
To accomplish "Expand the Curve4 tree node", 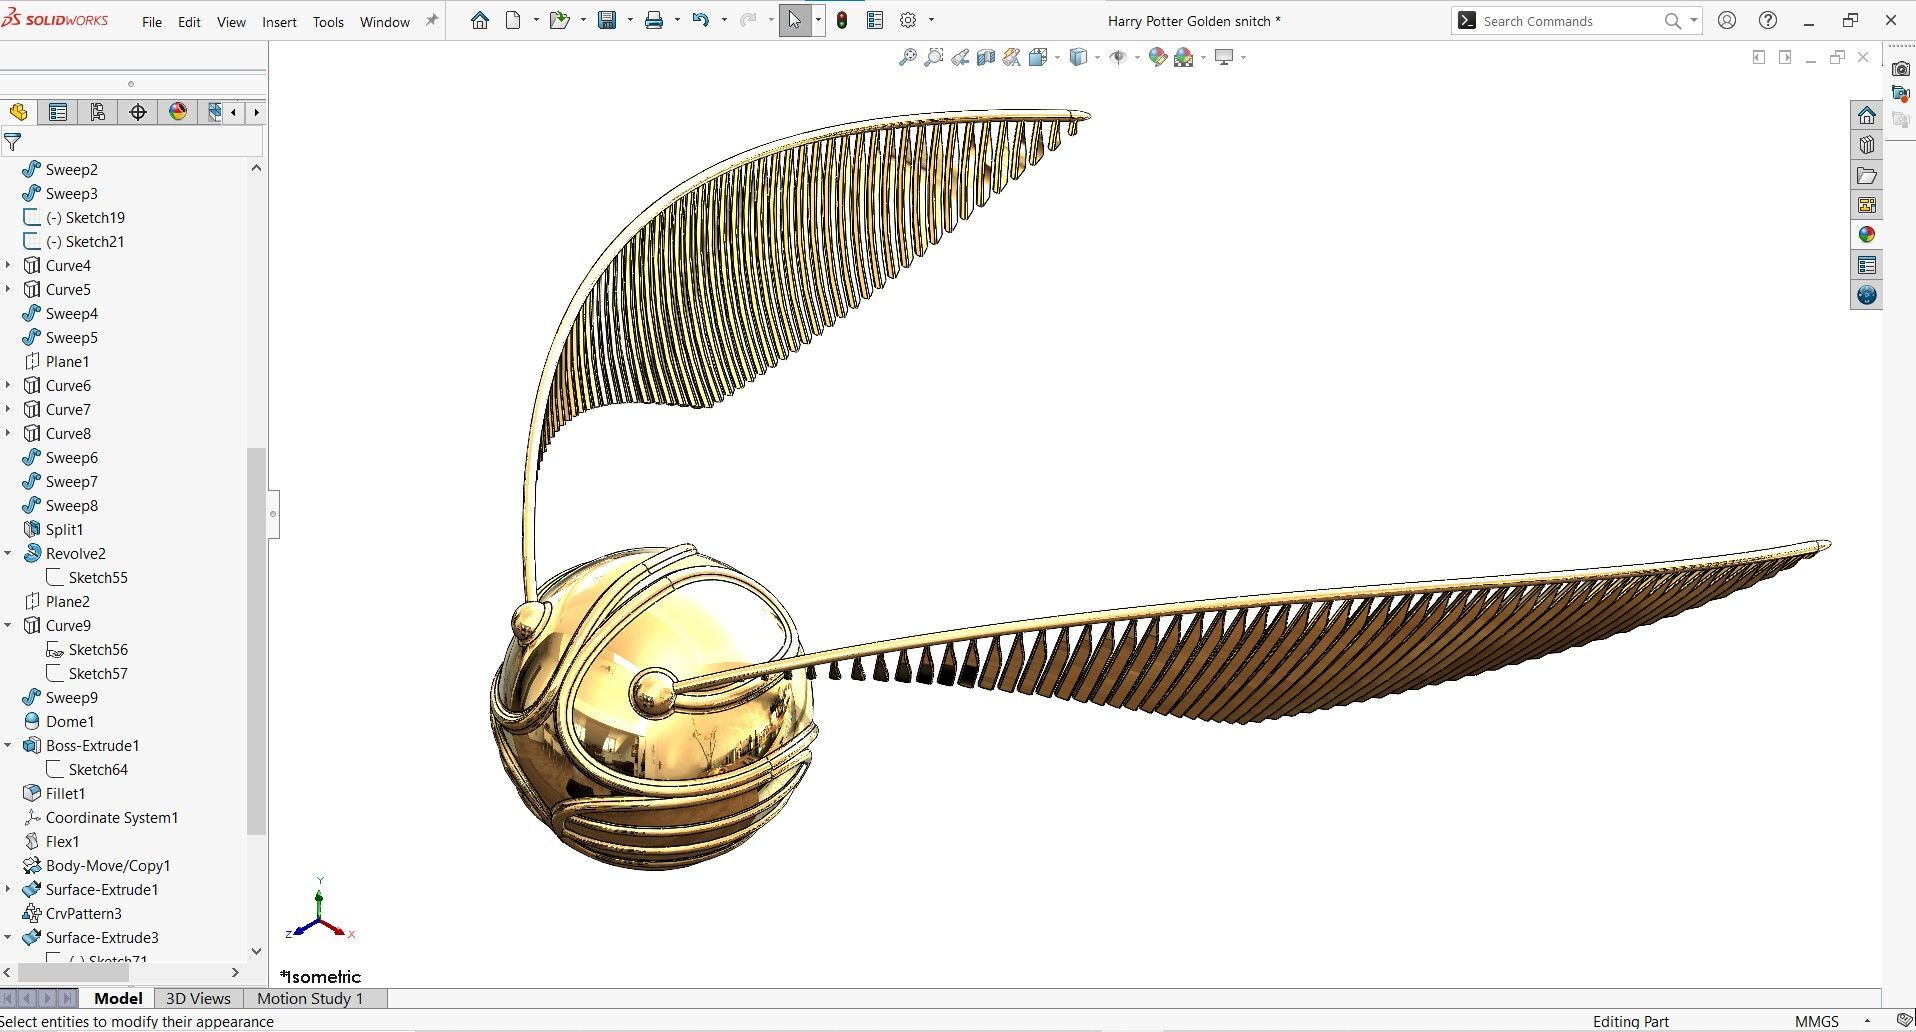I will click(8, 265).
